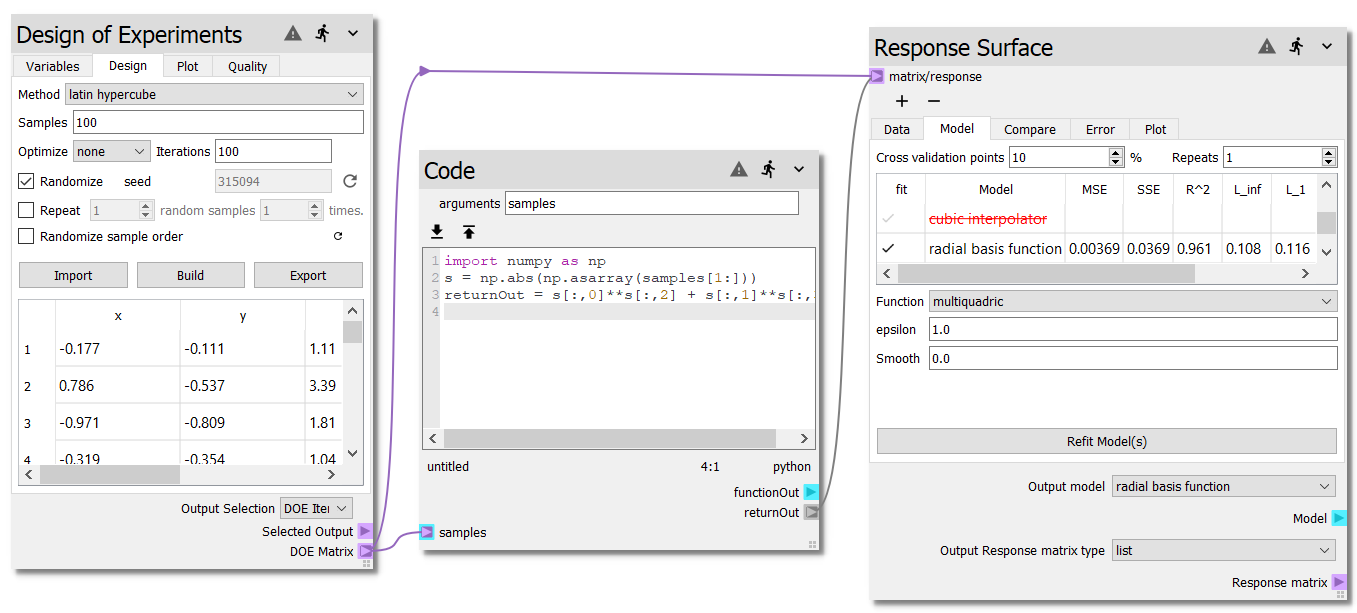The height and width of the screenshot is (613, 1357).
Task: Uncheck the Randomize checkbox
Action: coord(27,181)
